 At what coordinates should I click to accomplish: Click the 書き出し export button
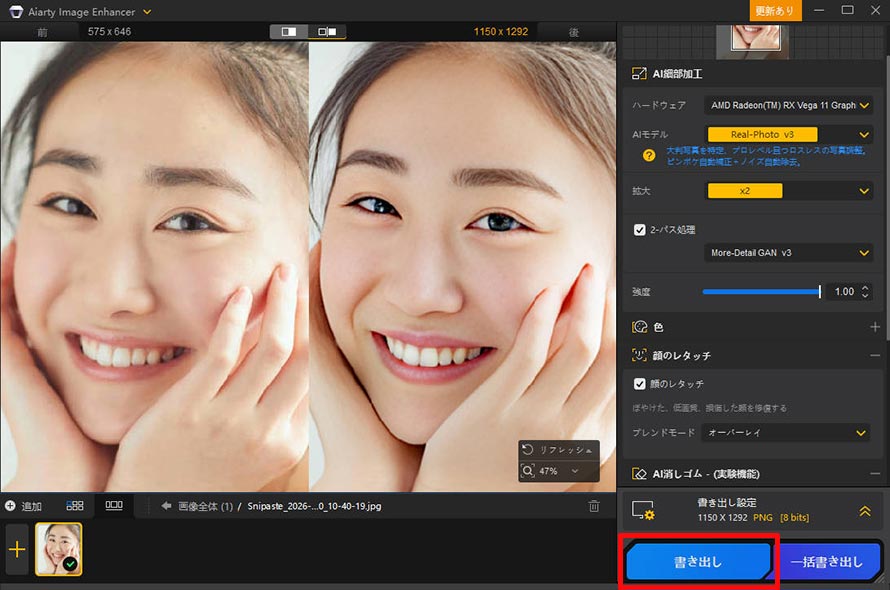pyautogui.click(x=698, y=562)
